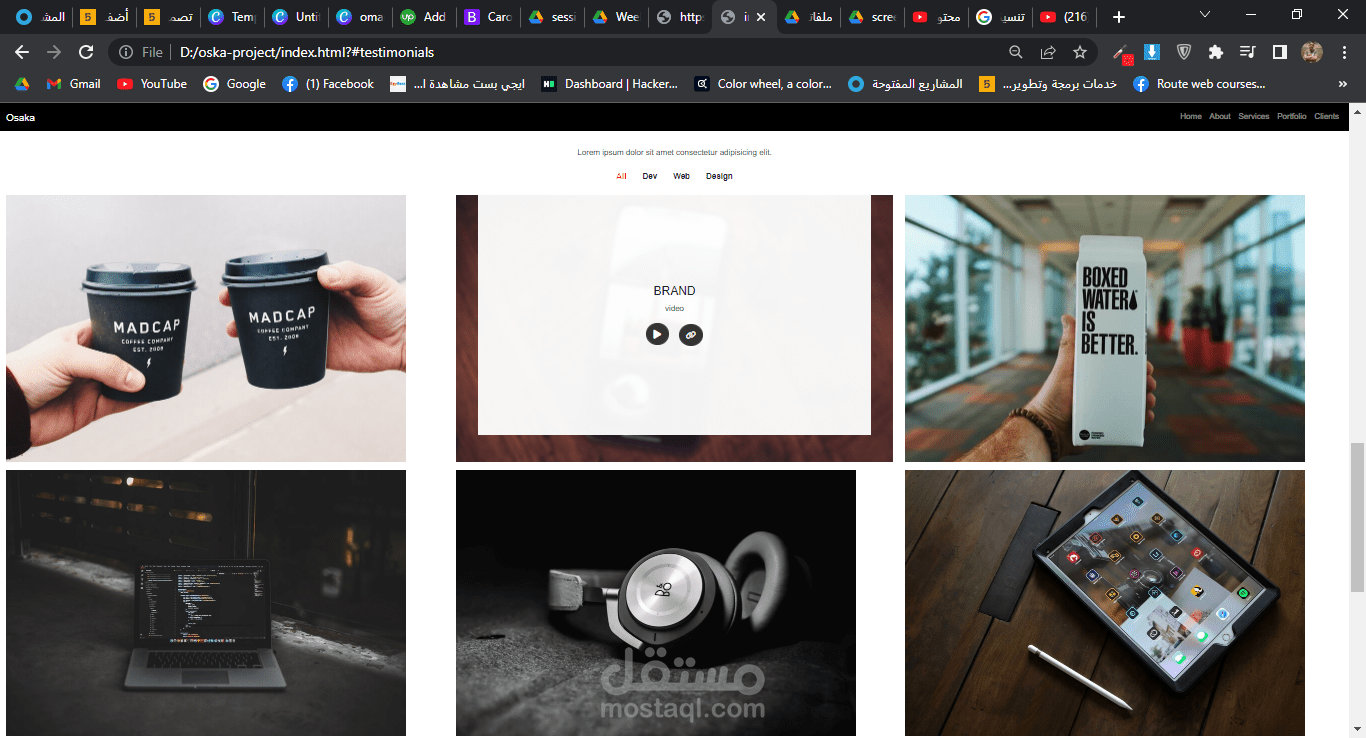The width and height of the screenshot is (1366, 738).
Task: Go to Portfolio in navbar
Action: 1291,117
